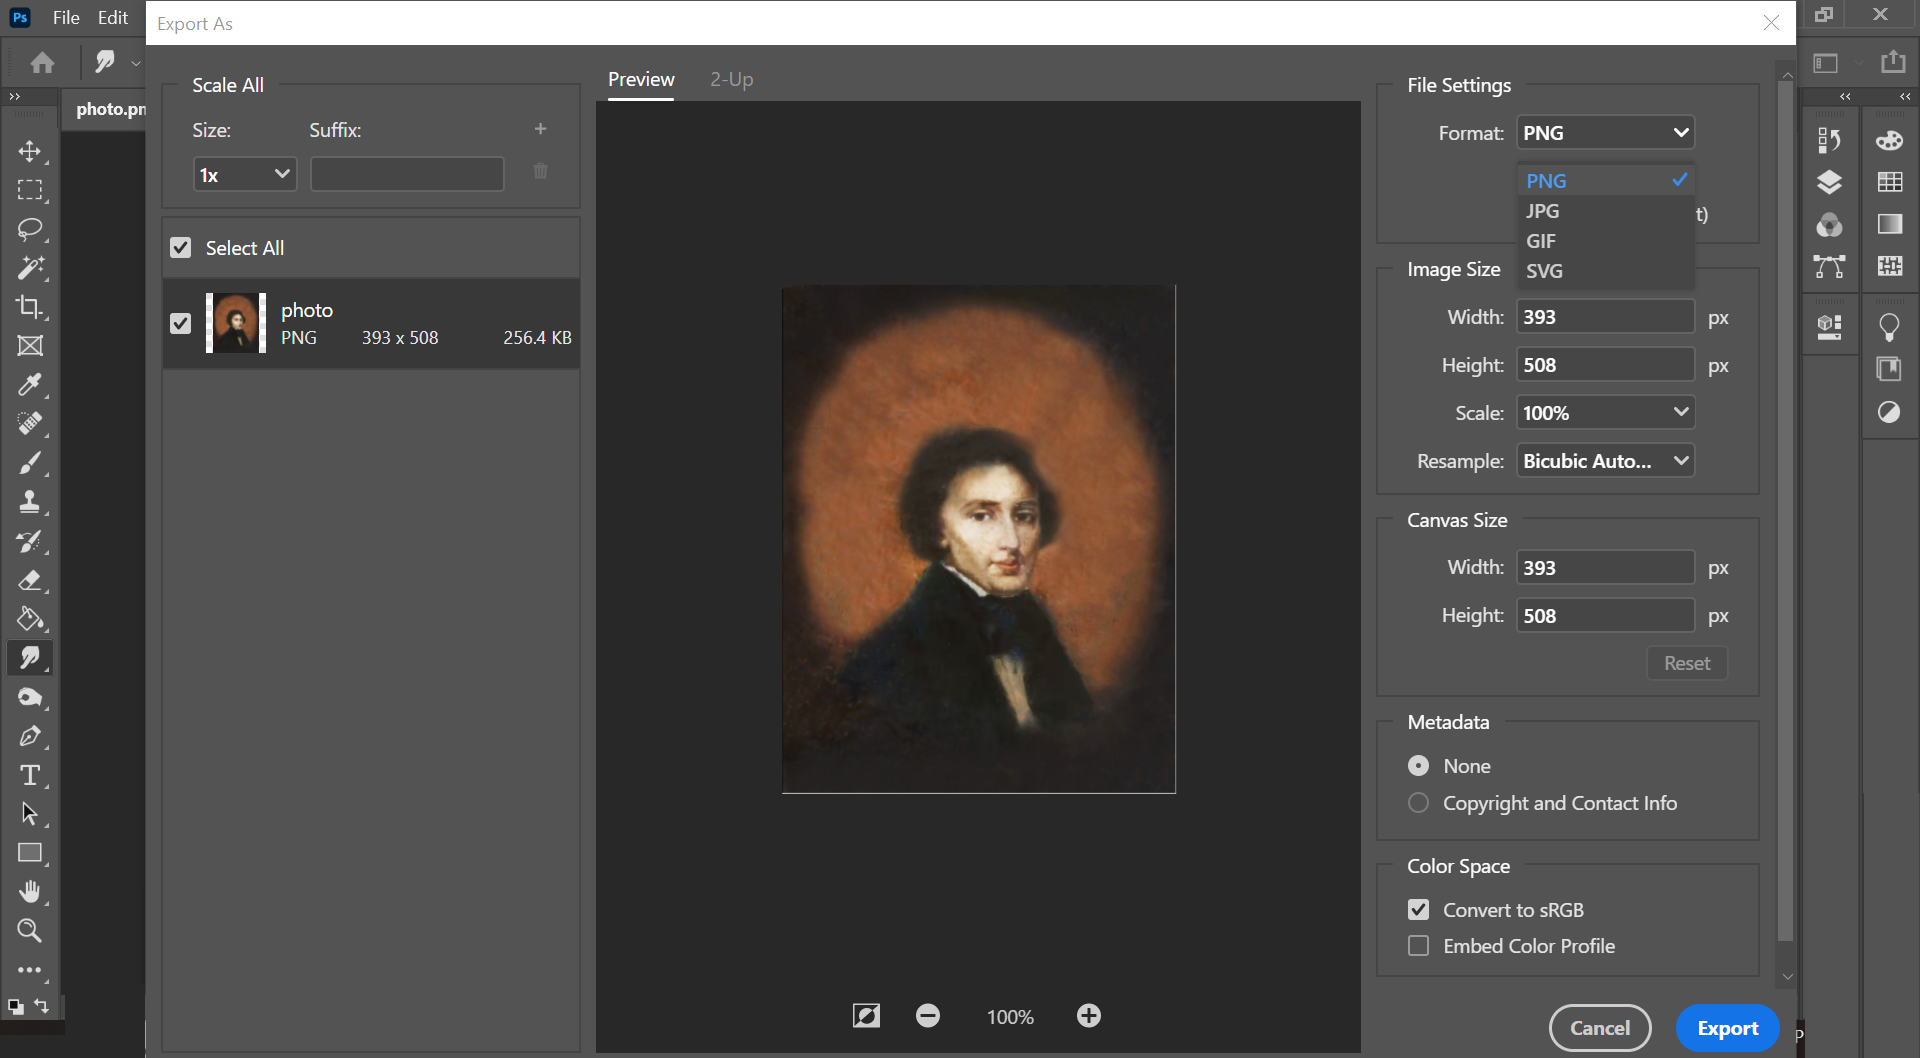Open the tool preset picker arrow
The image size is (1920, 1058).
(x=136, y=63)
